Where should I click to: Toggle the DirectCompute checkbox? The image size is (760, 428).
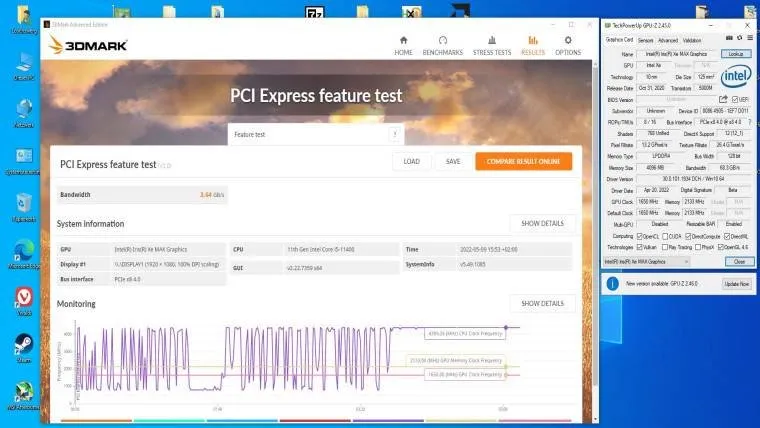click(688, 236)
